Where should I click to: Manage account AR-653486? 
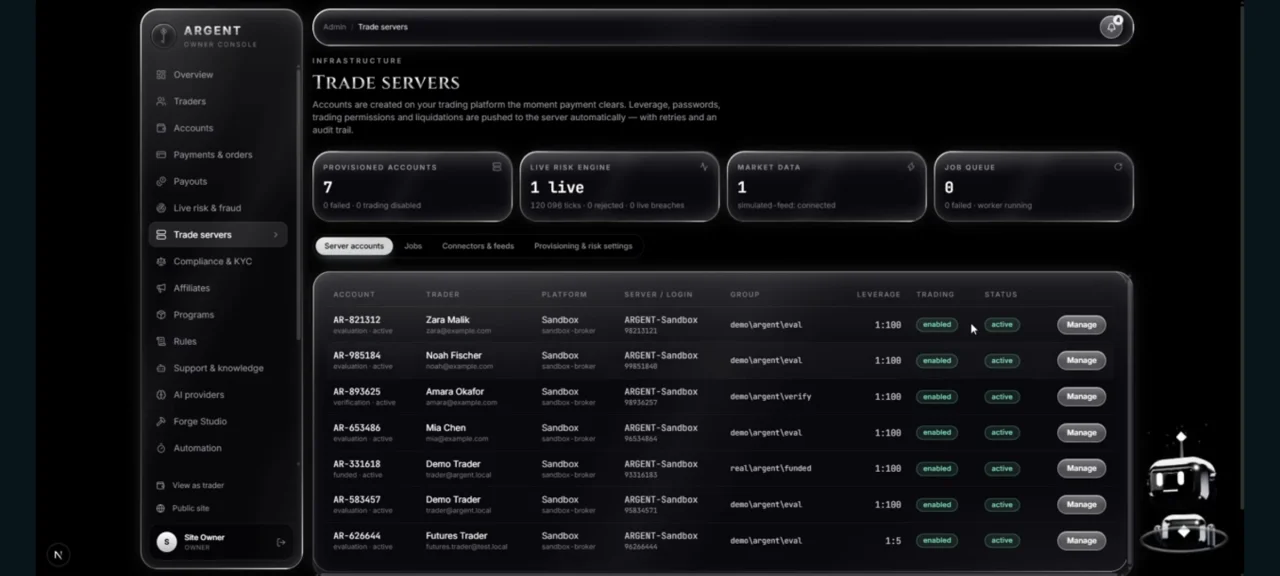tap(1081, 433)
